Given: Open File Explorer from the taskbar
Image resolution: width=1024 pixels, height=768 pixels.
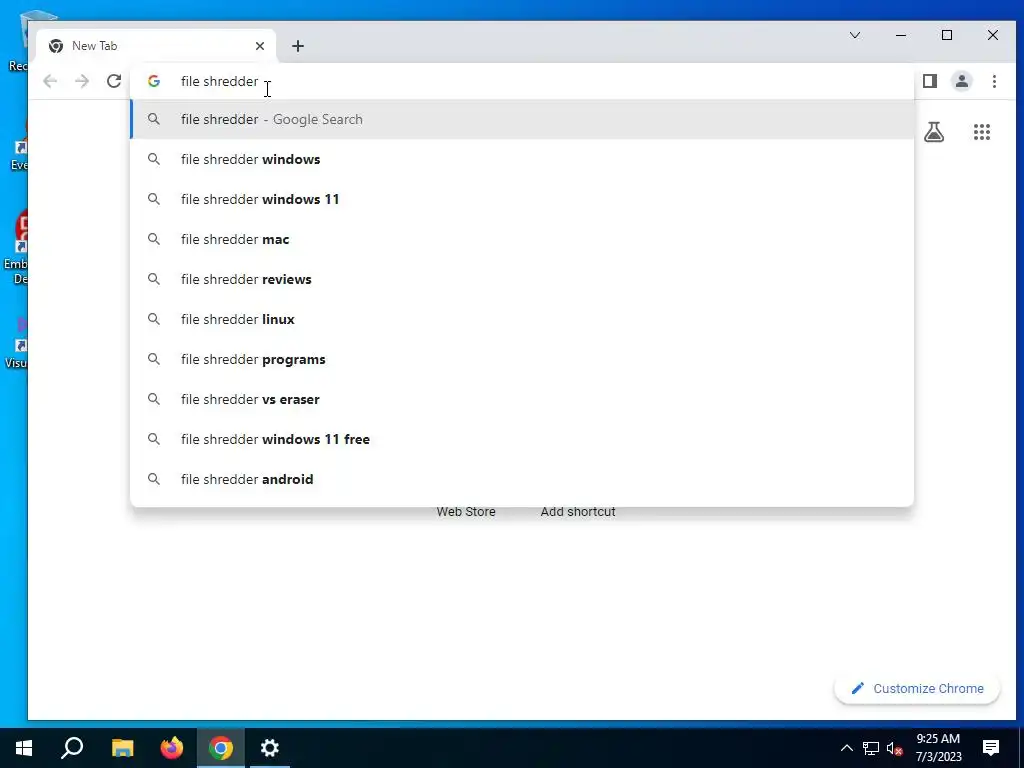Looking at the screenshot, I should click(122, 748).
